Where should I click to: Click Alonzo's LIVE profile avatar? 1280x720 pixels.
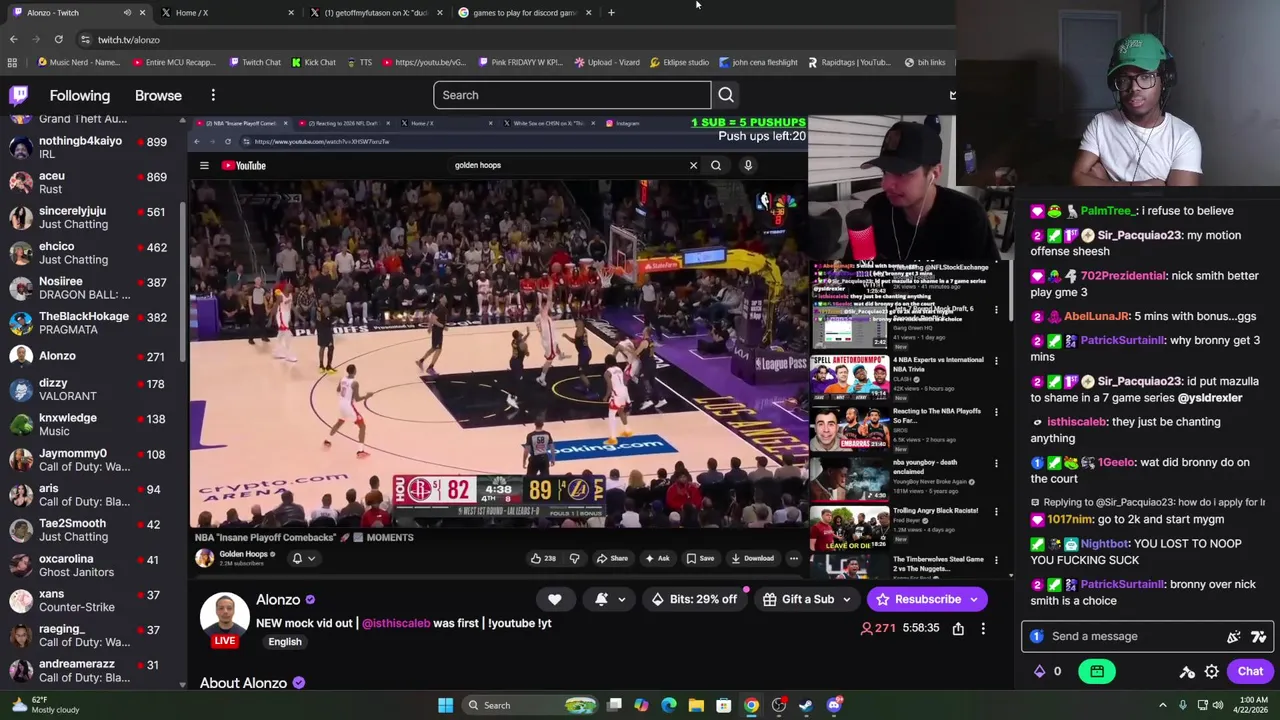tap(224, 617)
